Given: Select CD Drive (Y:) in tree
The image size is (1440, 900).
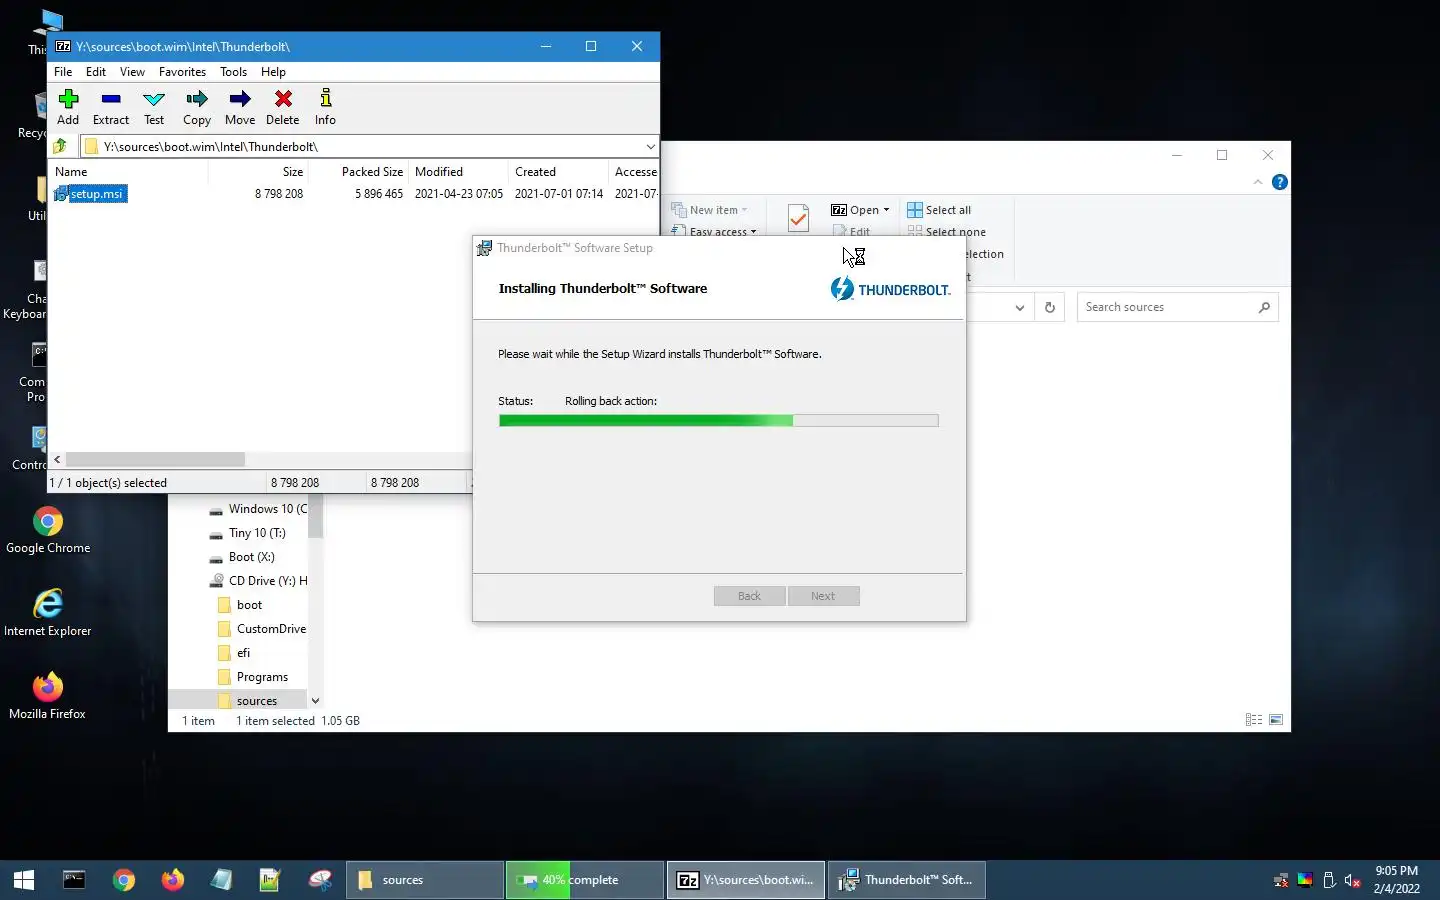Looking at the screenshot, I should [x=258, y=581].
